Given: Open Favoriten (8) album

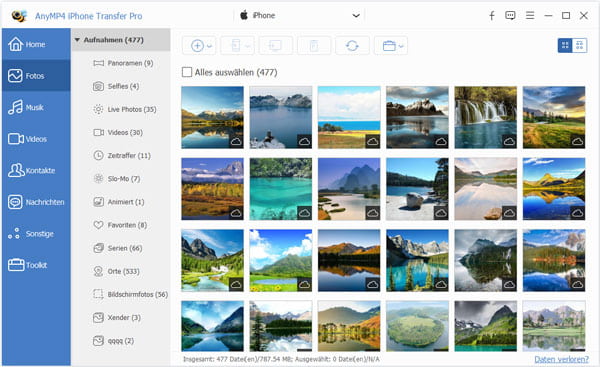Looking at the screenshot, I should [x=120, y=225].
